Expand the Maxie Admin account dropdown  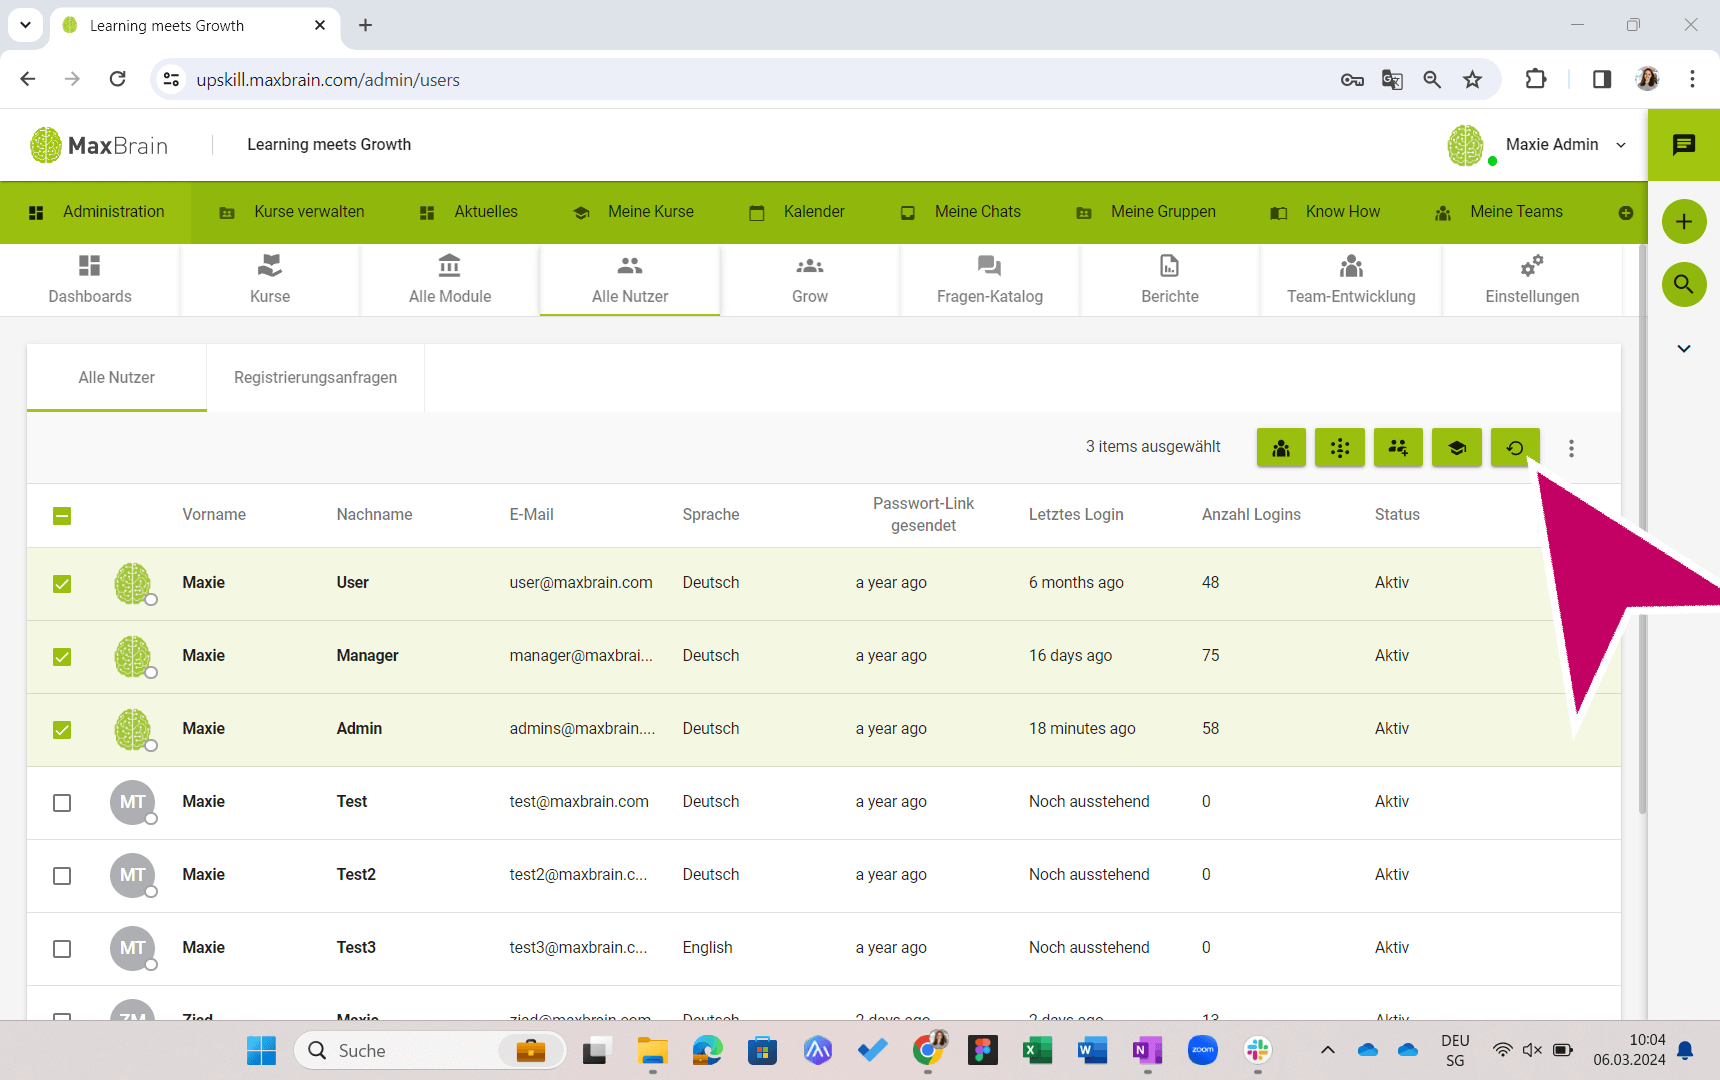click(1621, 145)
